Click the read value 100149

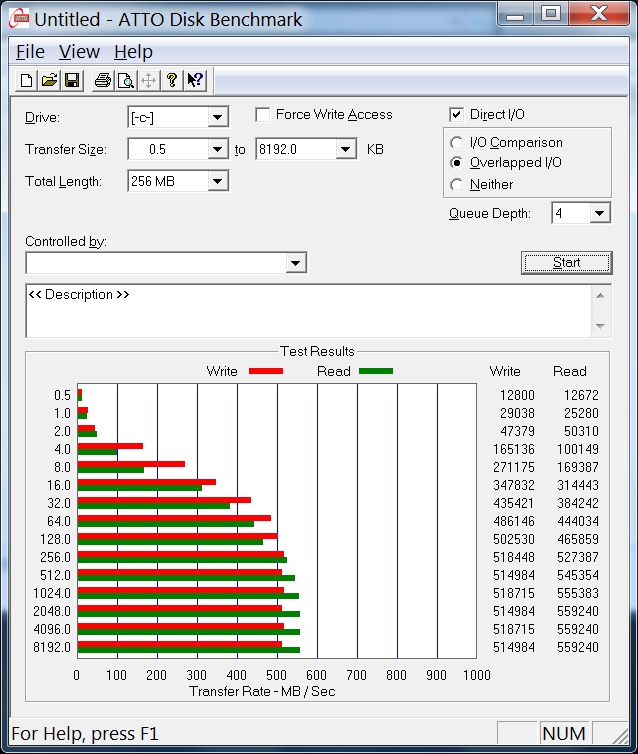tap(577, 449)
